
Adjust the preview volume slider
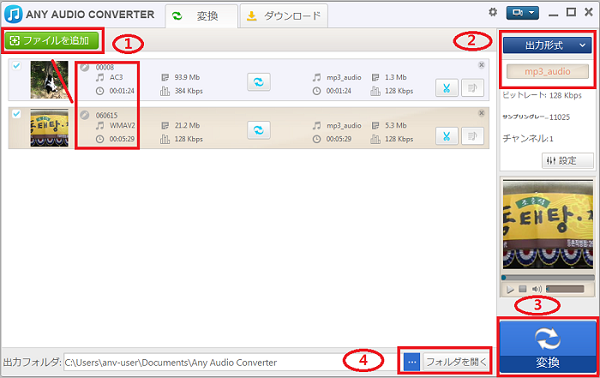565,289
